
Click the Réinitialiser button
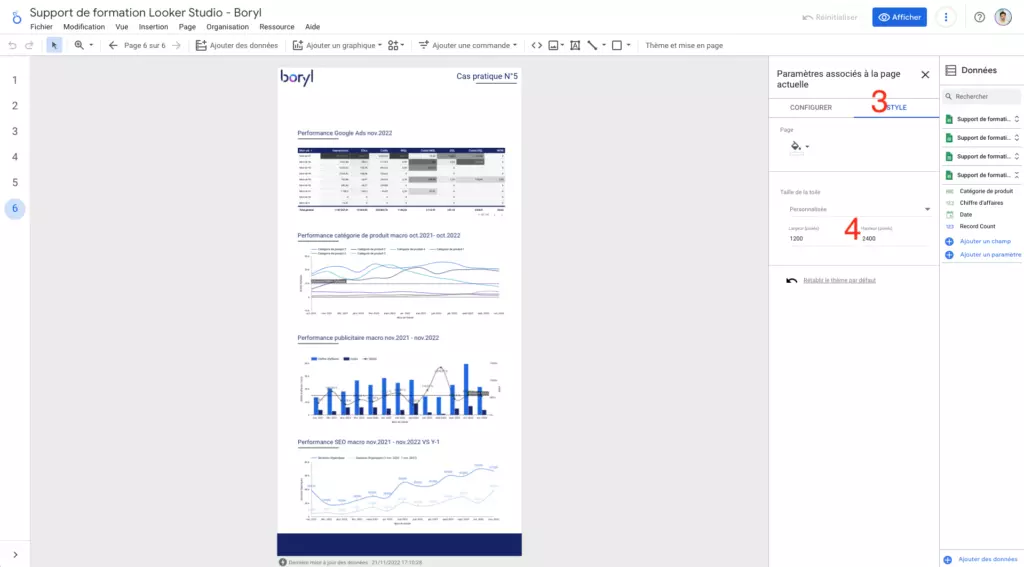(x=829, y=18)
